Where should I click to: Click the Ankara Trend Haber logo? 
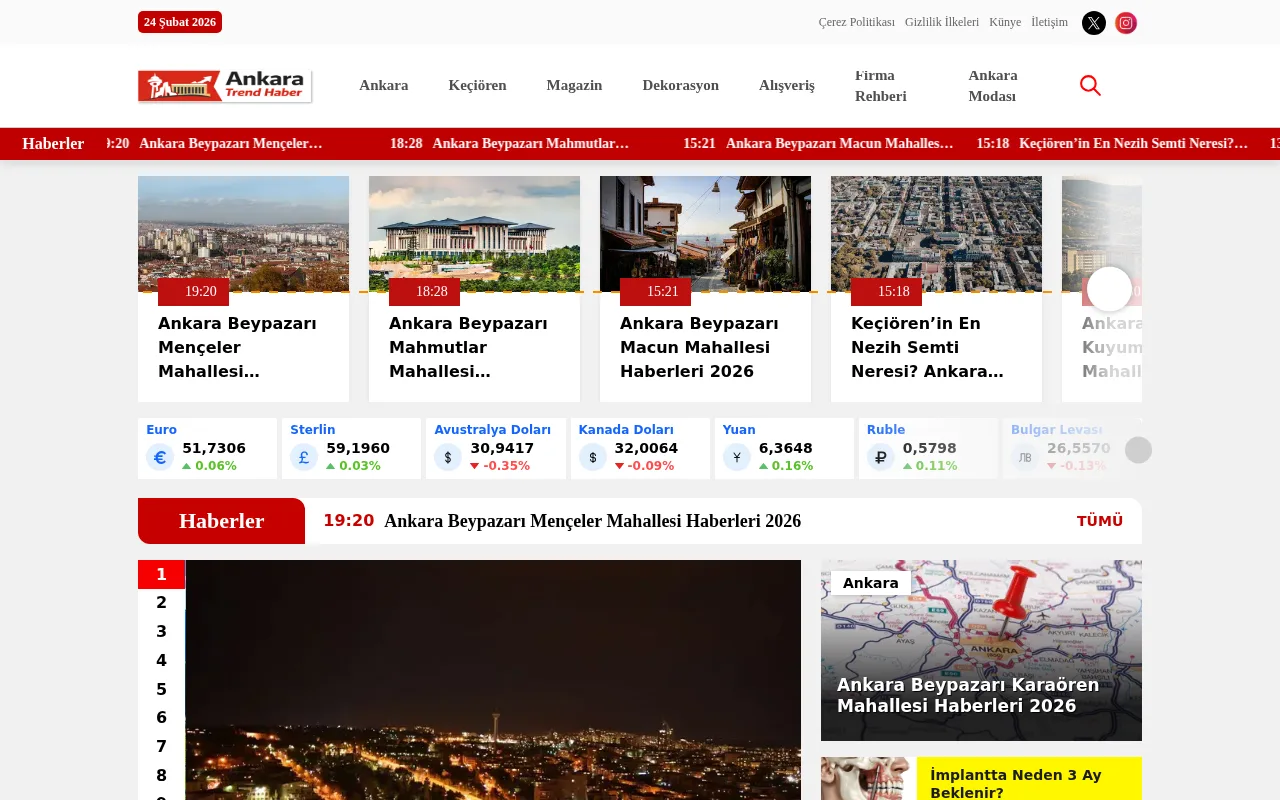(x=224, y=85)
